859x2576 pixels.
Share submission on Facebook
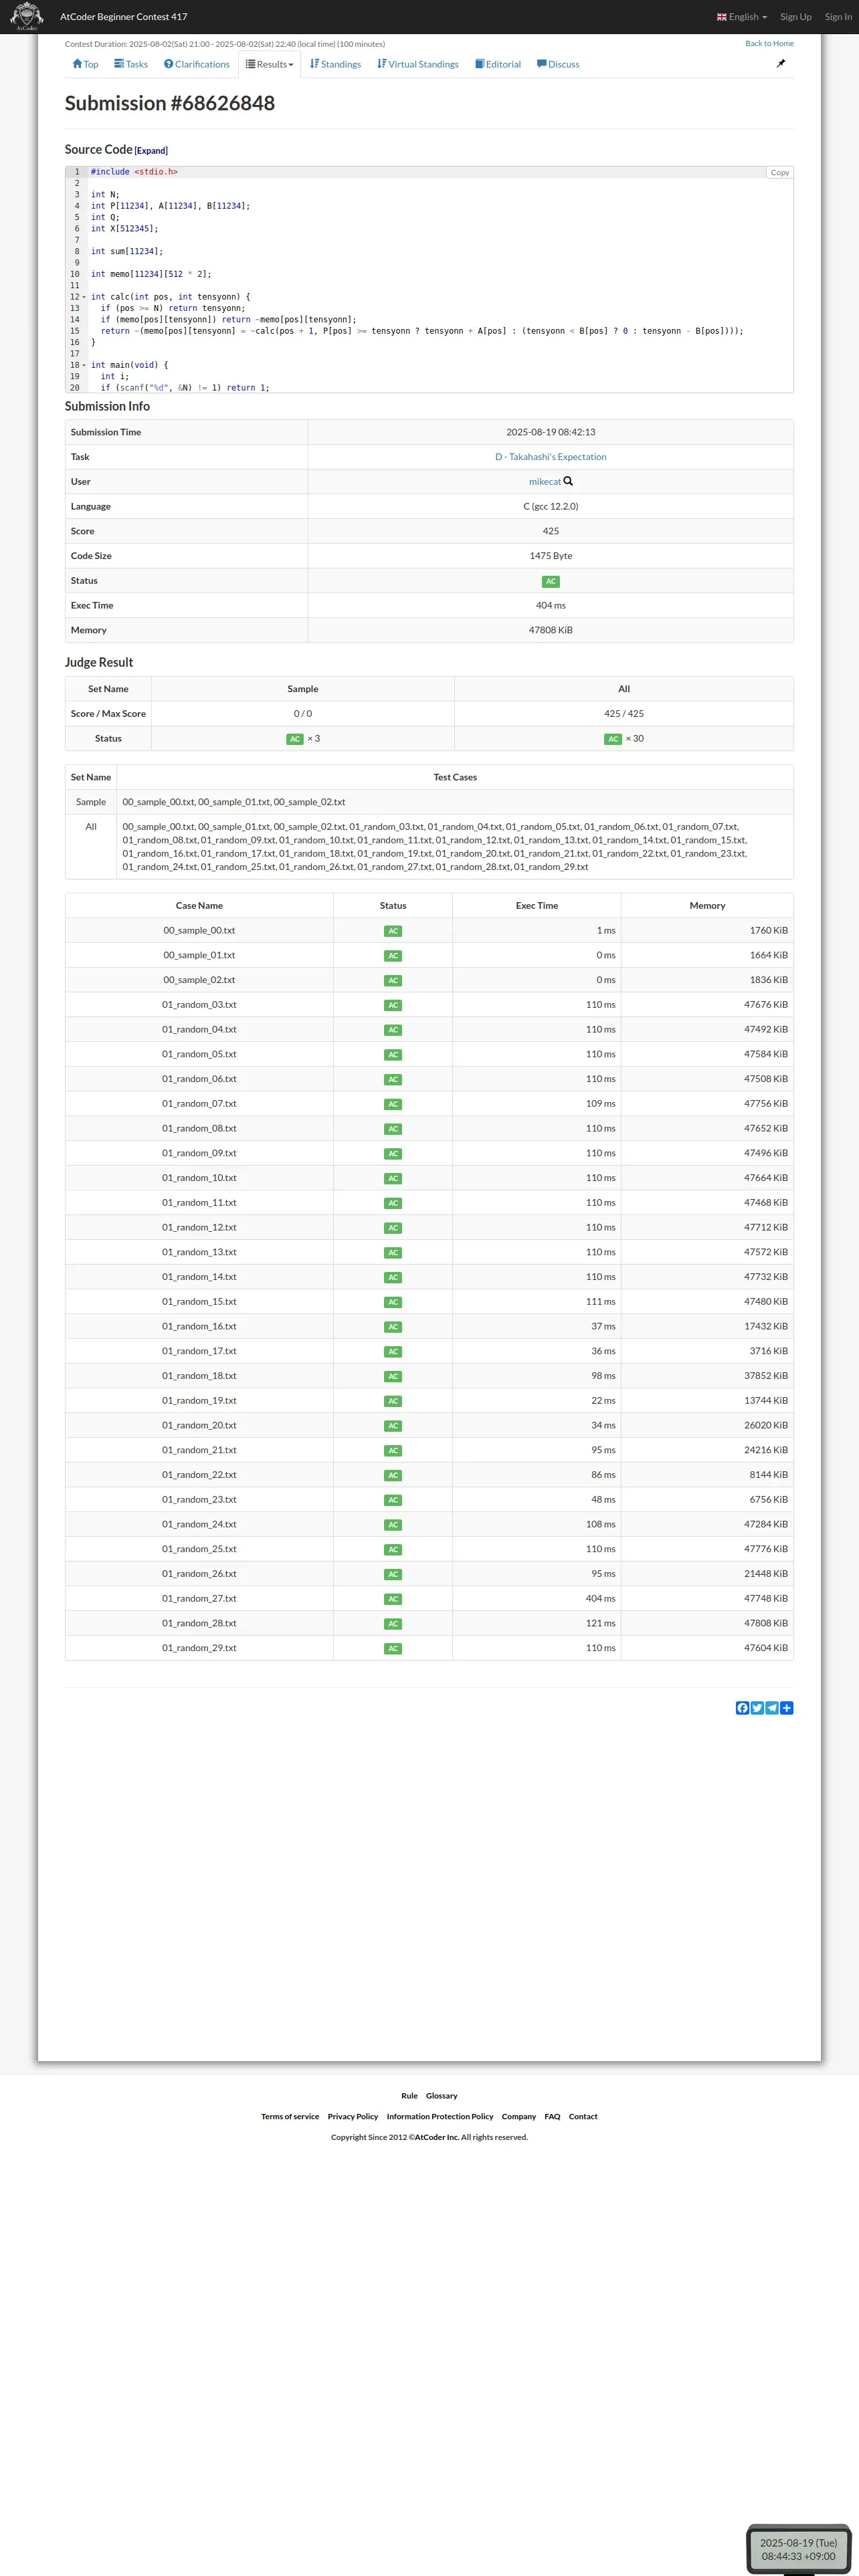click(x=742, y=1708)
